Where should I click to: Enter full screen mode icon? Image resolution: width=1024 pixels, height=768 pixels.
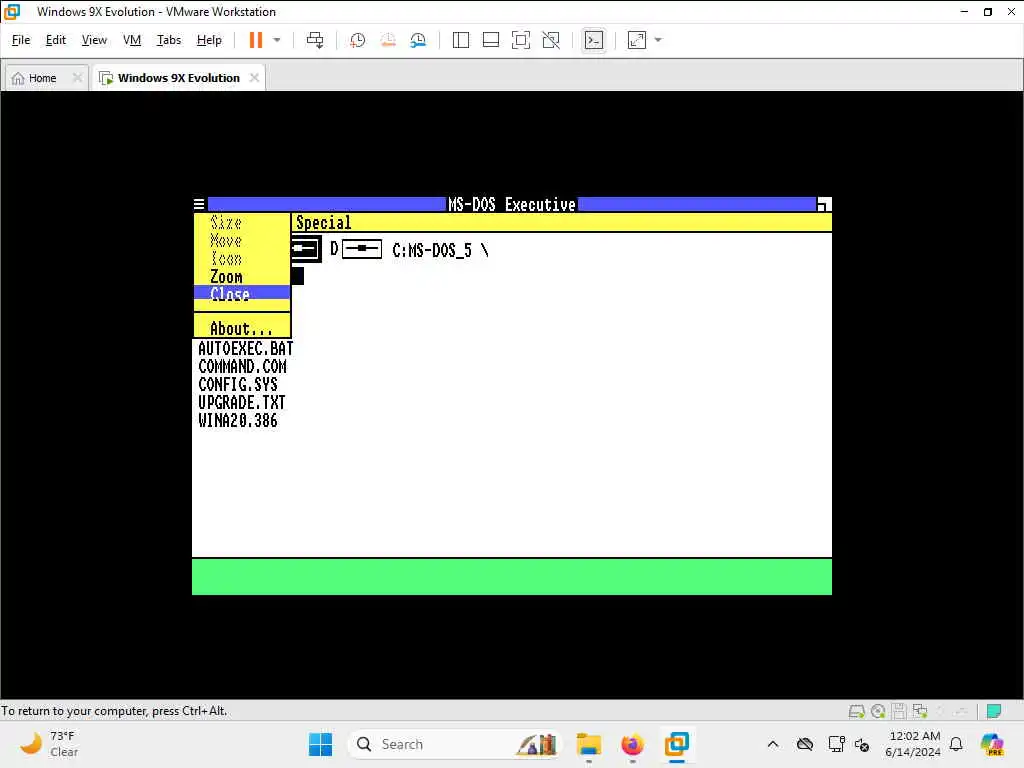pos(520,40)
